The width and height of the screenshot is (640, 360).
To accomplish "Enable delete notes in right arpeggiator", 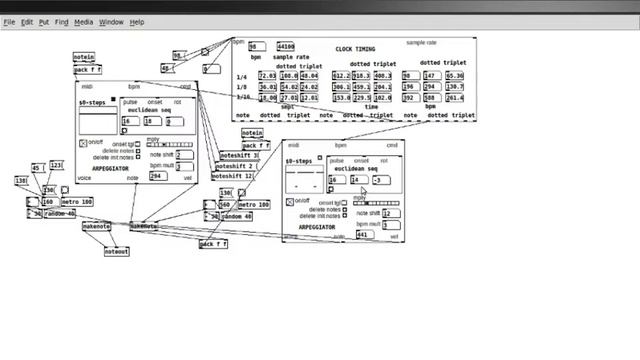I will pos(344,209).
